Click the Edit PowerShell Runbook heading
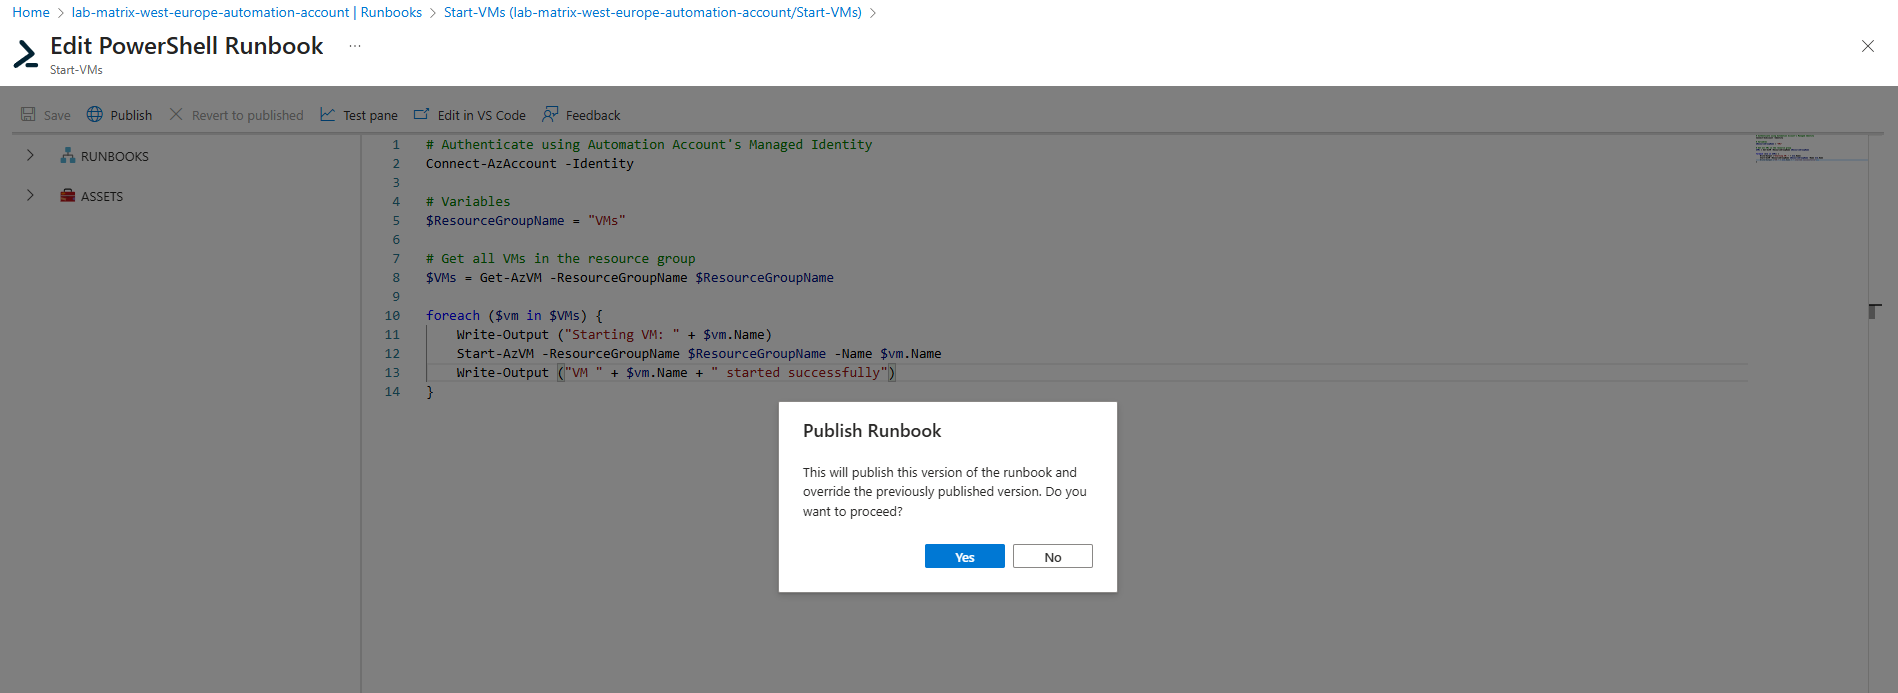This screenshot has width=1898, height=693. coord(187,46)
